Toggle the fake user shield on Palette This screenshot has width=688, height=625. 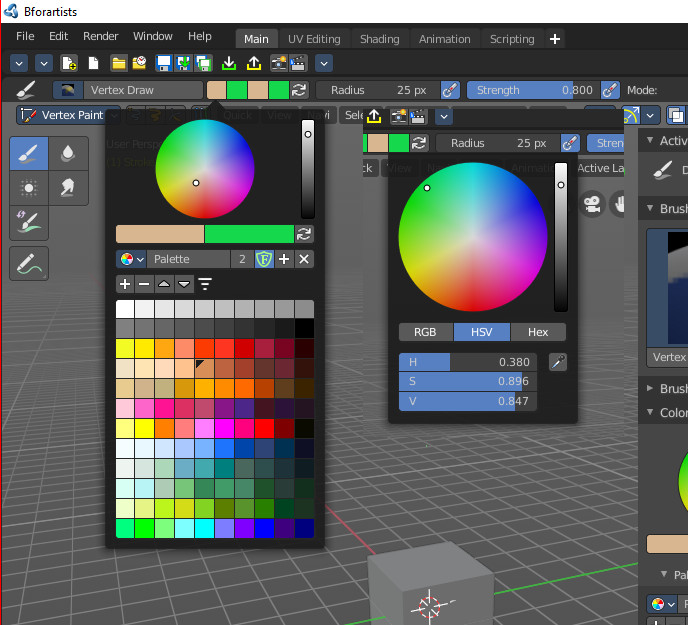pyautogui.click(x=264, y=259)
